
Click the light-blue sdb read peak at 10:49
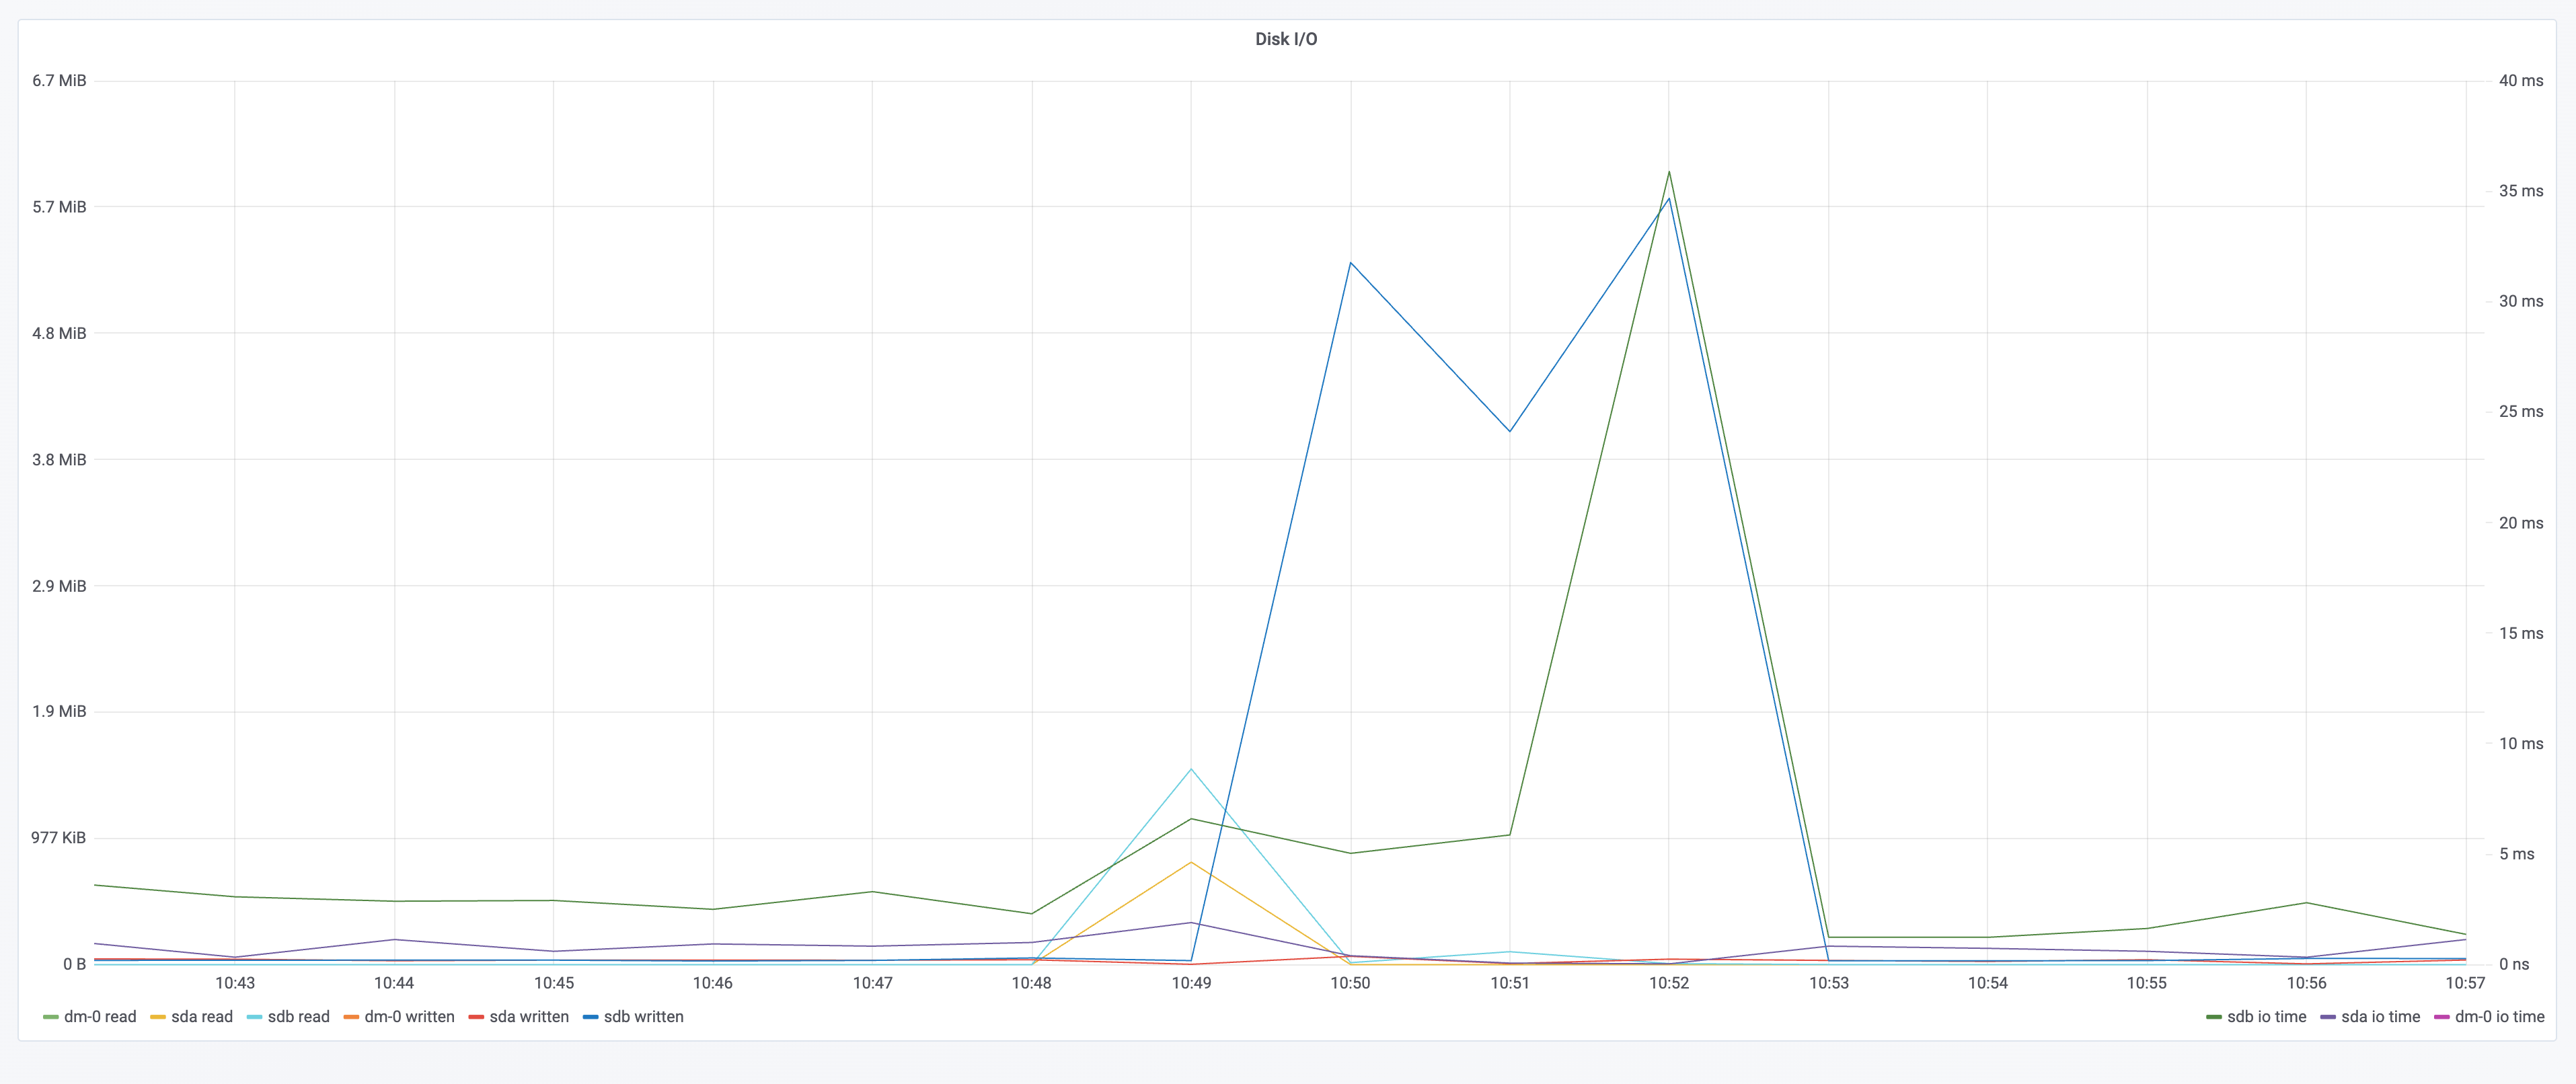coord(1191,769)
